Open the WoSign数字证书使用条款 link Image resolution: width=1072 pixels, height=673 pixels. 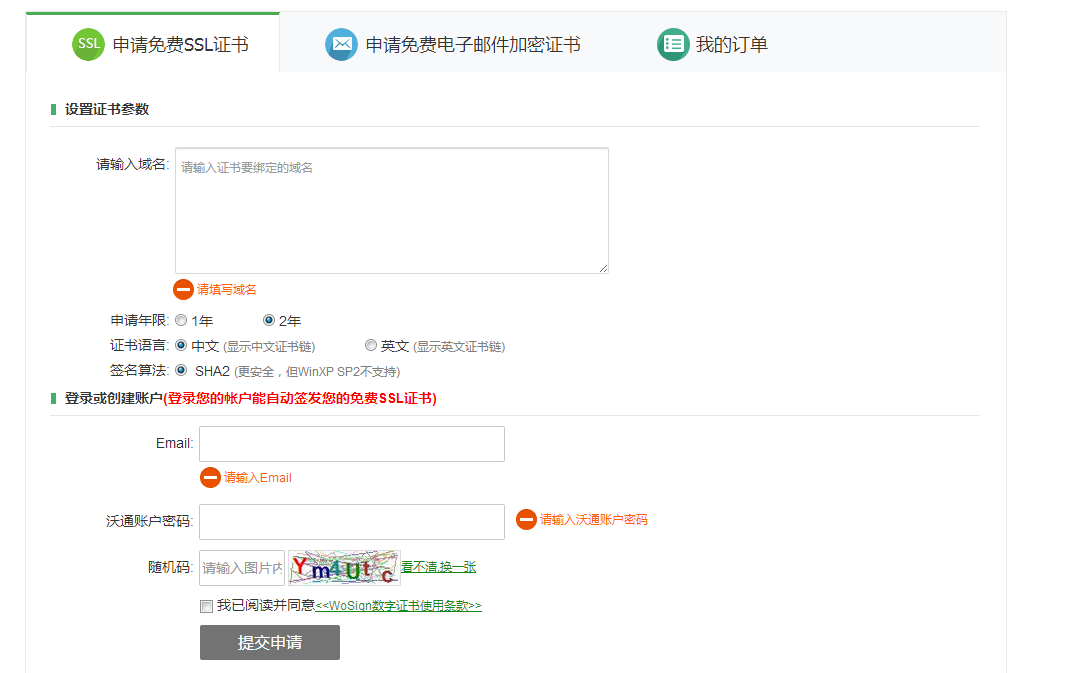coord(398,606)
